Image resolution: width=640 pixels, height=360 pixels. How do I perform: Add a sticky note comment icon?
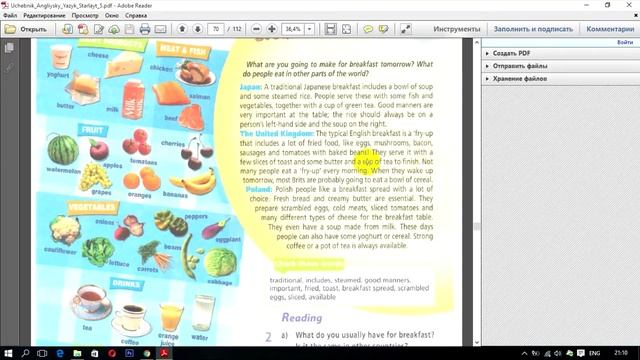point(368,29)
